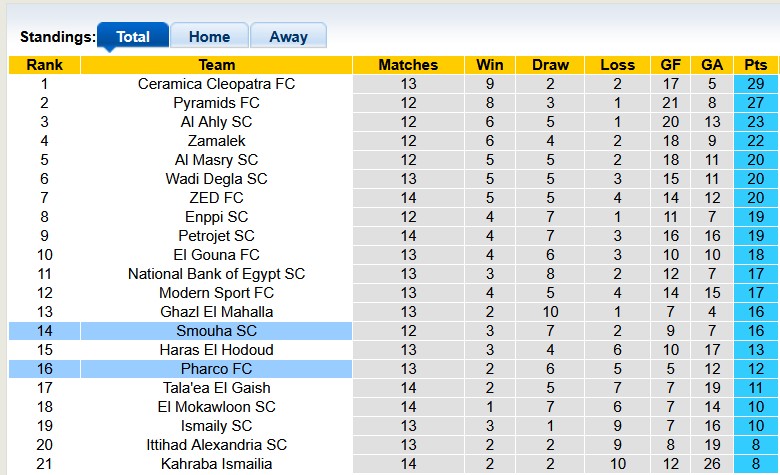Click the Matches column header
This screenshot has width=780, height=475.
[408, 65]
